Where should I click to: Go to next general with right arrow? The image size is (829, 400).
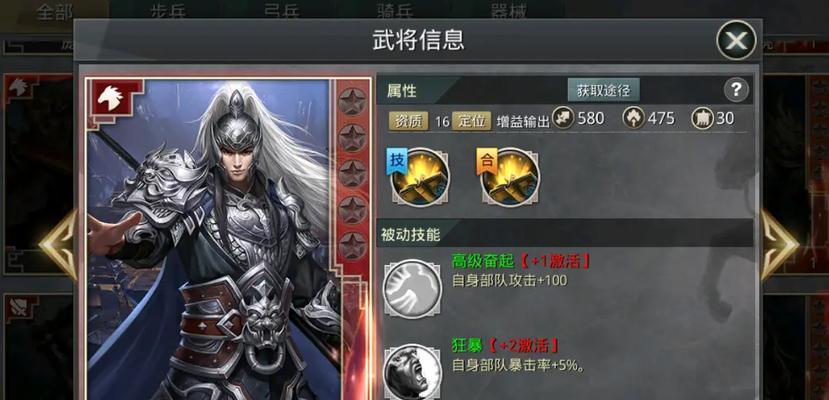pos(780,244)
